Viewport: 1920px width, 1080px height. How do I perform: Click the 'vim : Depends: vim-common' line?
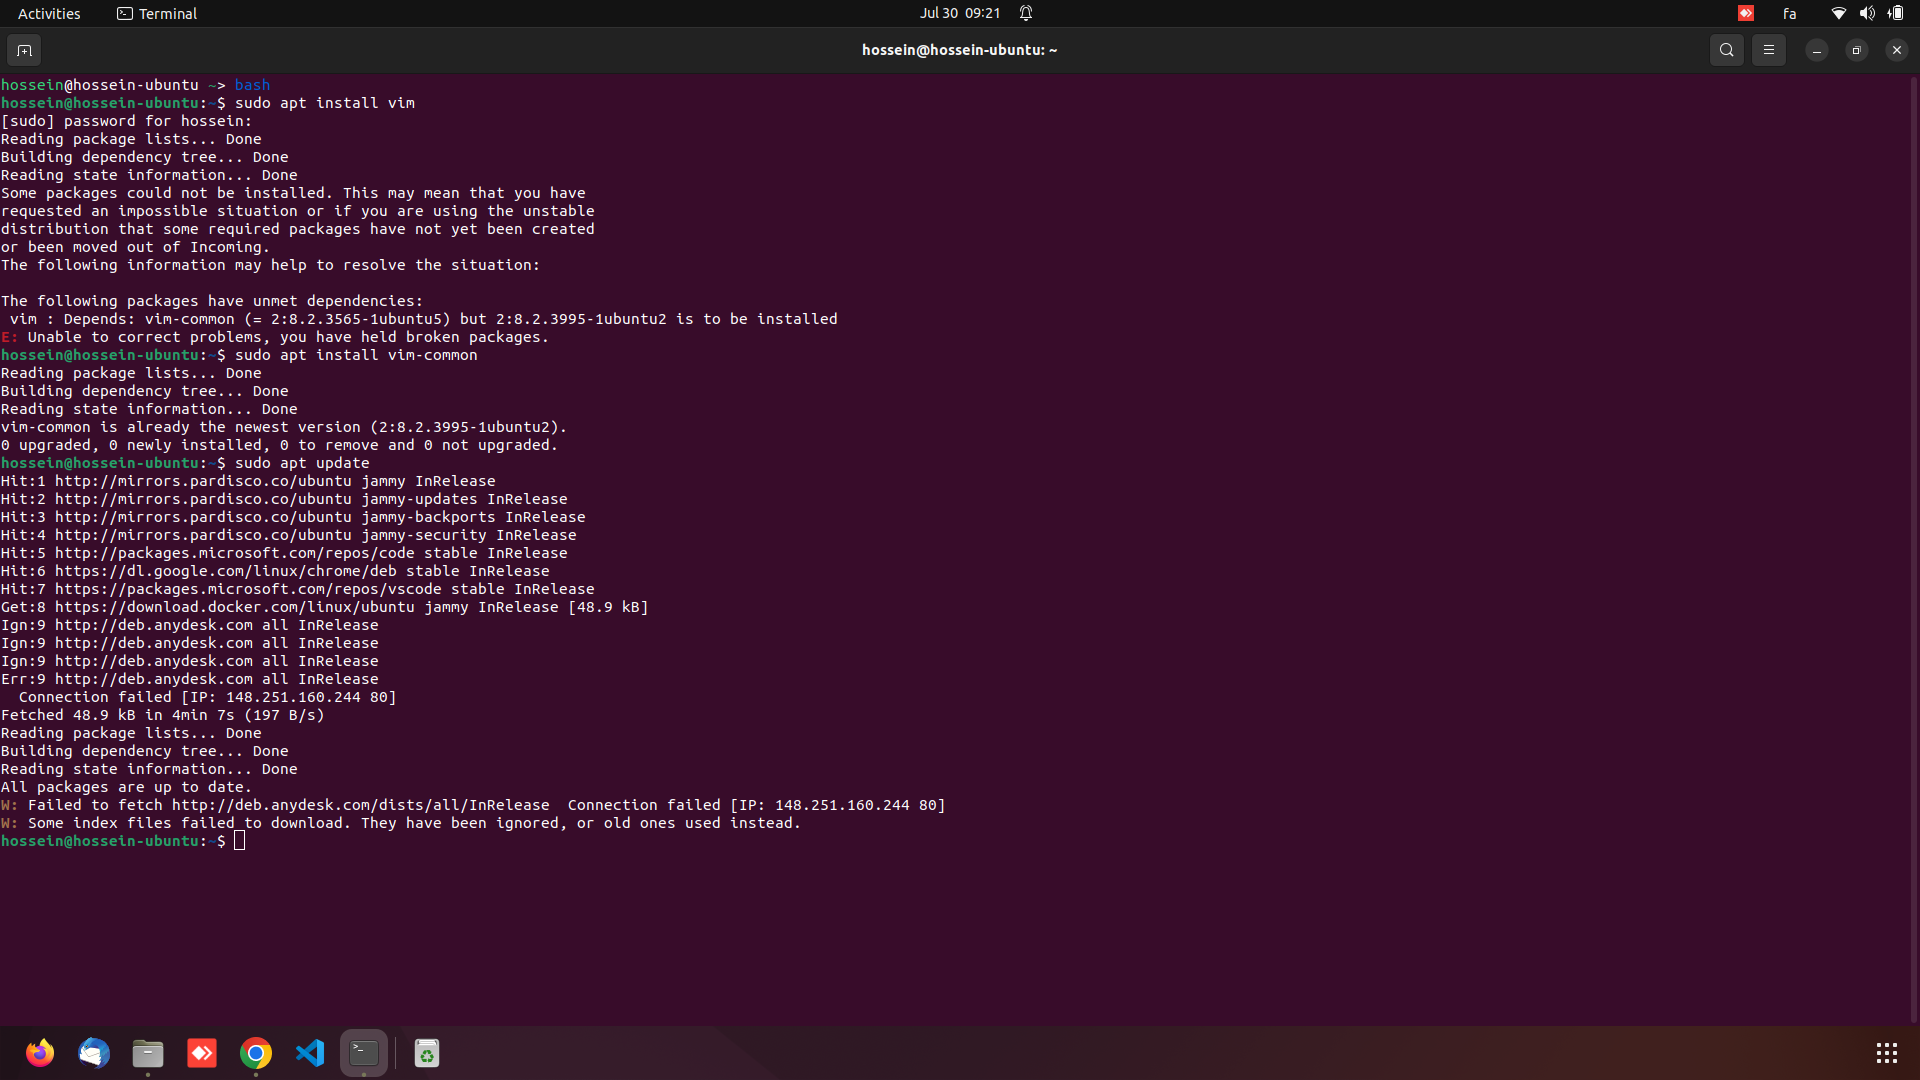[x=424, y=319]
